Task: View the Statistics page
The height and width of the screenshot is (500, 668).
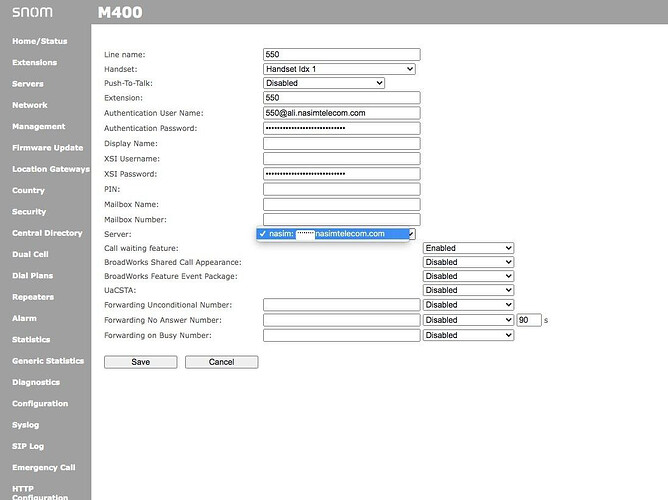Action: [31, 339]
